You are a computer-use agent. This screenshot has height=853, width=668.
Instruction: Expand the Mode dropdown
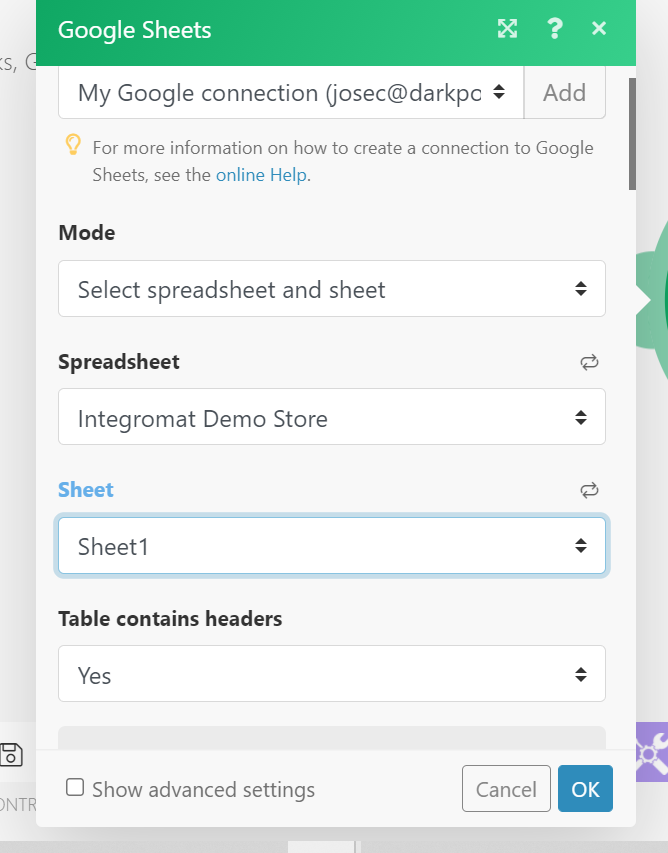(331, 289)
